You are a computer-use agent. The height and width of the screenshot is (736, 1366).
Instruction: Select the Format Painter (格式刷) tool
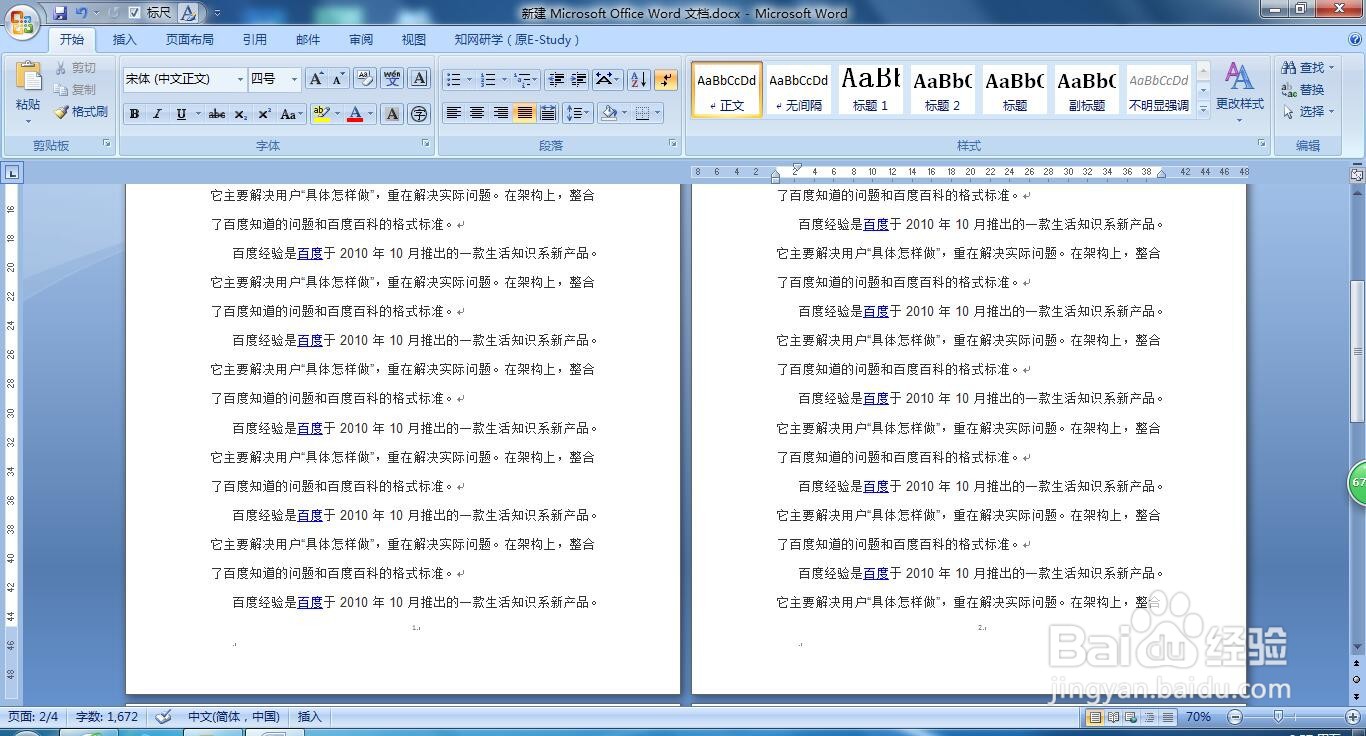[x=80, y=112]
